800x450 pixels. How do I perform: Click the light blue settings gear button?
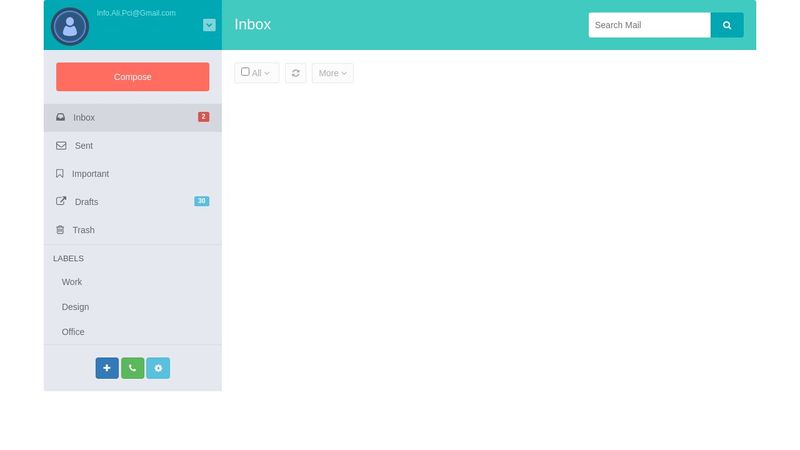tap(158, 368)
